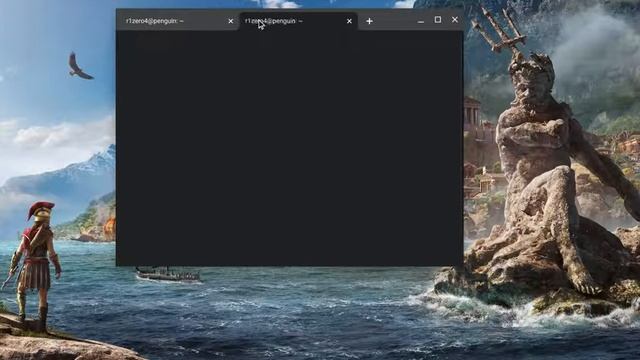Open a new terminal tab with plus icon
Screen dimensions: 640x360
click(369, 21)
